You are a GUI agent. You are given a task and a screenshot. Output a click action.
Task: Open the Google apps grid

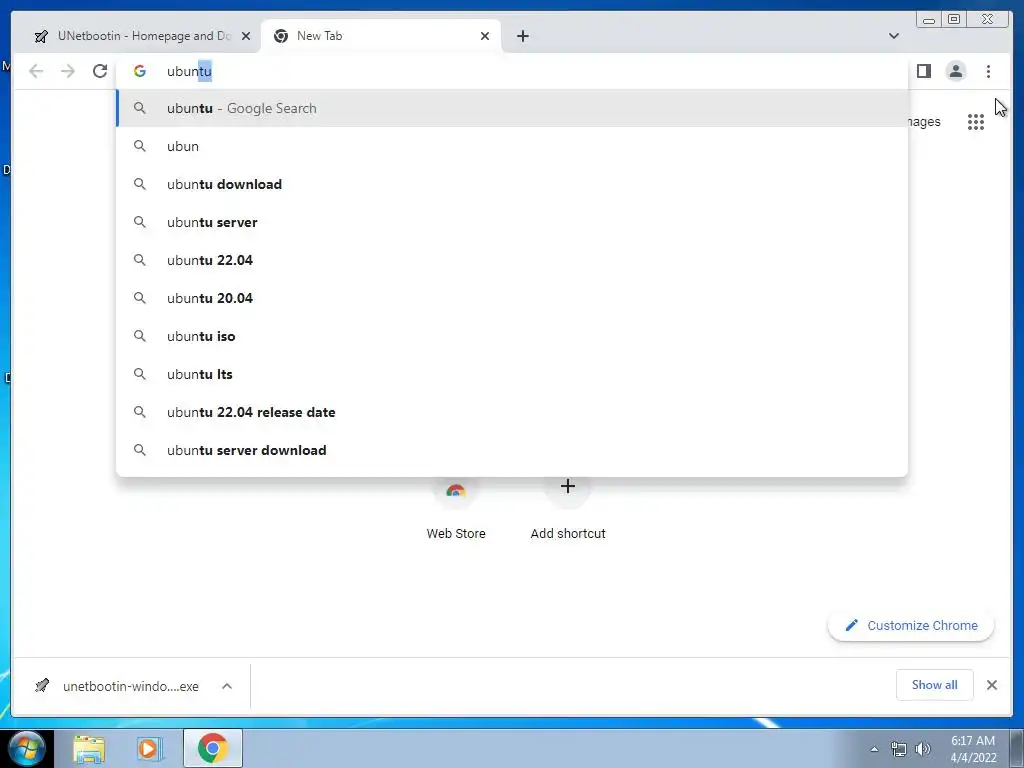[976, 122]
